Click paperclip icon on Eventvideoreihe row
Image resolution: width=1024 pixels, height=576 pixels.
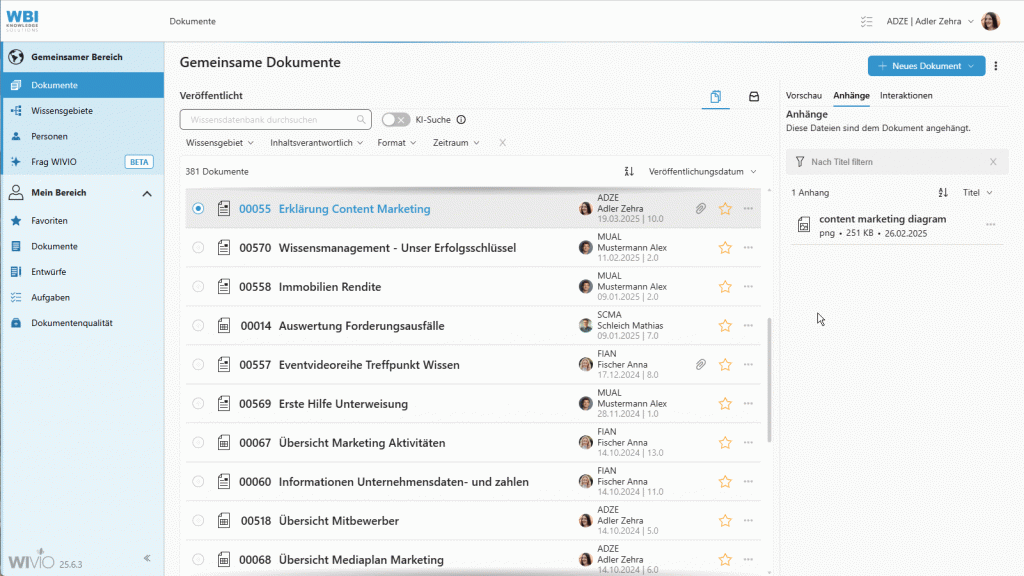701,365
